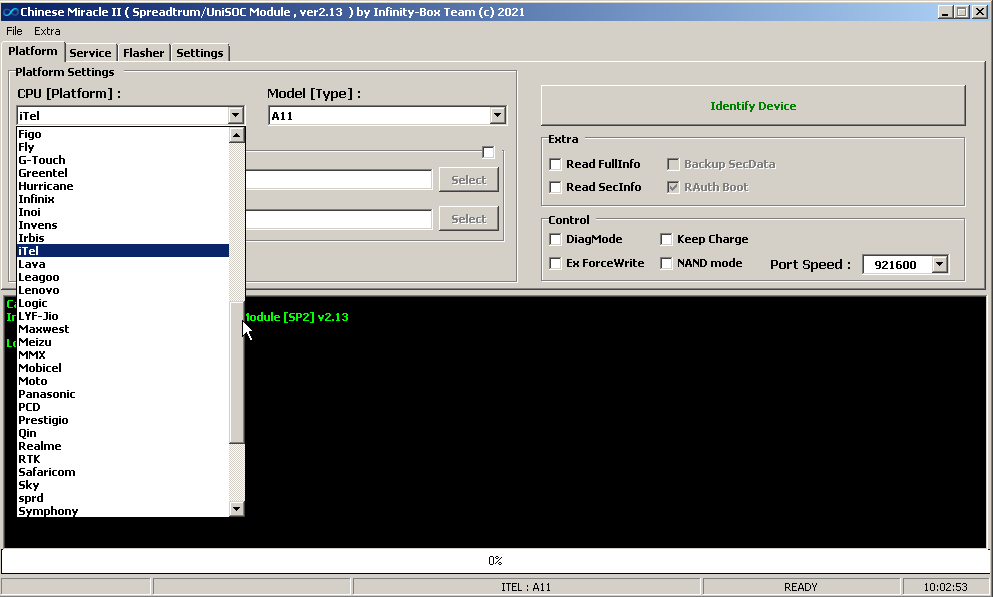Select Meizu from the platform list
993x597 pixels.
coord(123,342)
